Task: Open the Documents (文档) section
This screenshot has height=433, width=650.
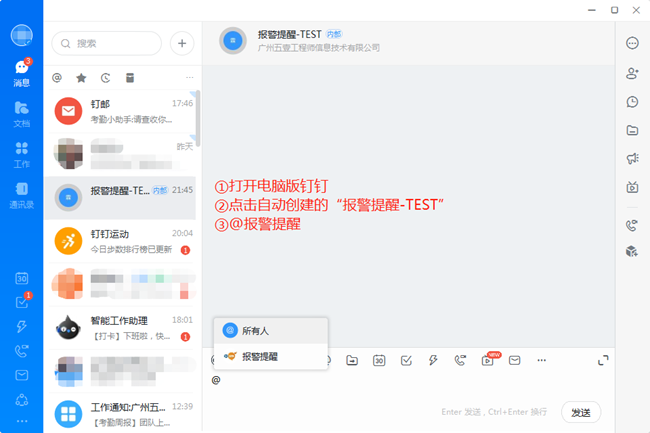Action: click(22, 114)
